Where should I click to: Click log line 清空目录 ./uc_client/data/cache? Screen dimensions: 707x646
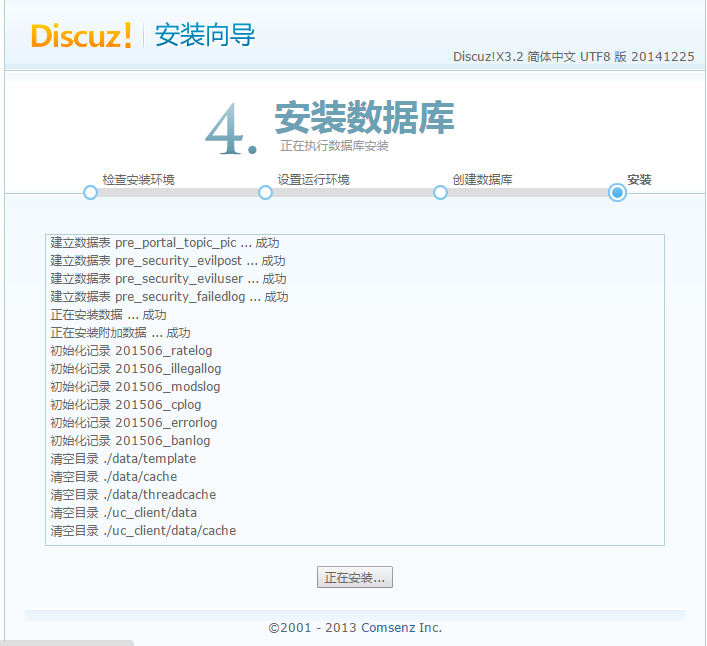click(143, 530)
